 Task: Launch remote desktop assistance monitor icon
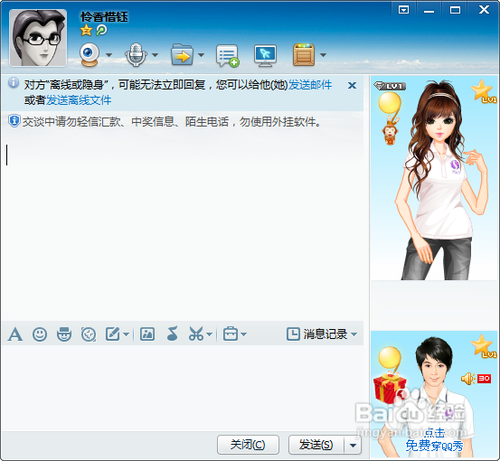(x=265, y=55)
